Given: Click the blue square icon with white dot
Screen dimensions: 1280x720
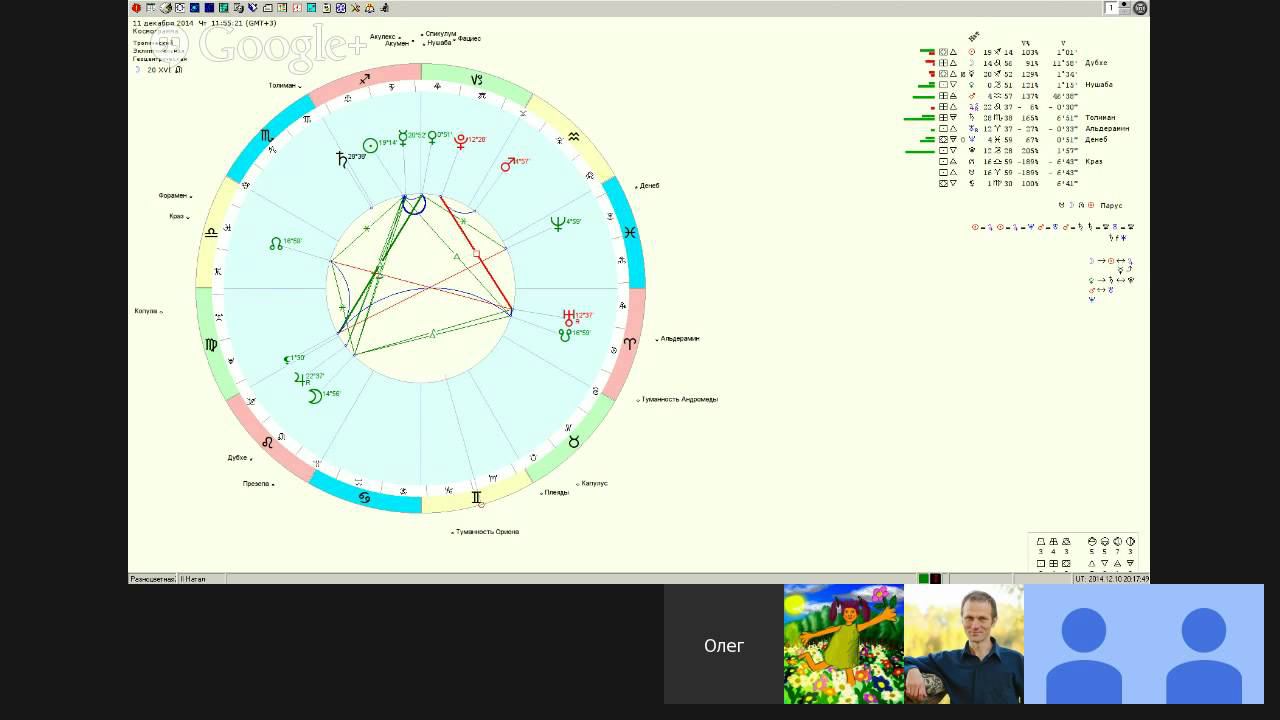Looking at the screenshot, I should [x=195, y=8].
